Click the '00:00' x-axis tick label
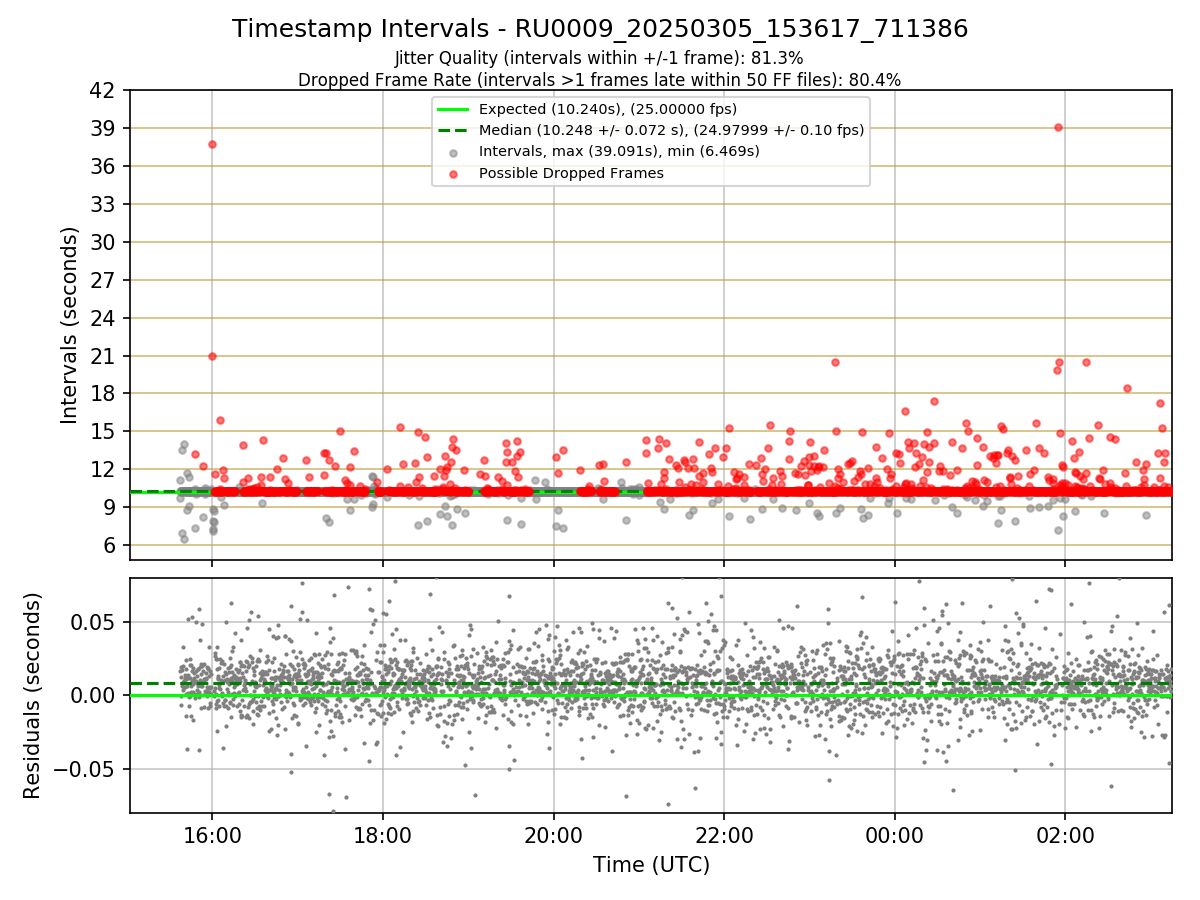 click(x=895, y=834)
